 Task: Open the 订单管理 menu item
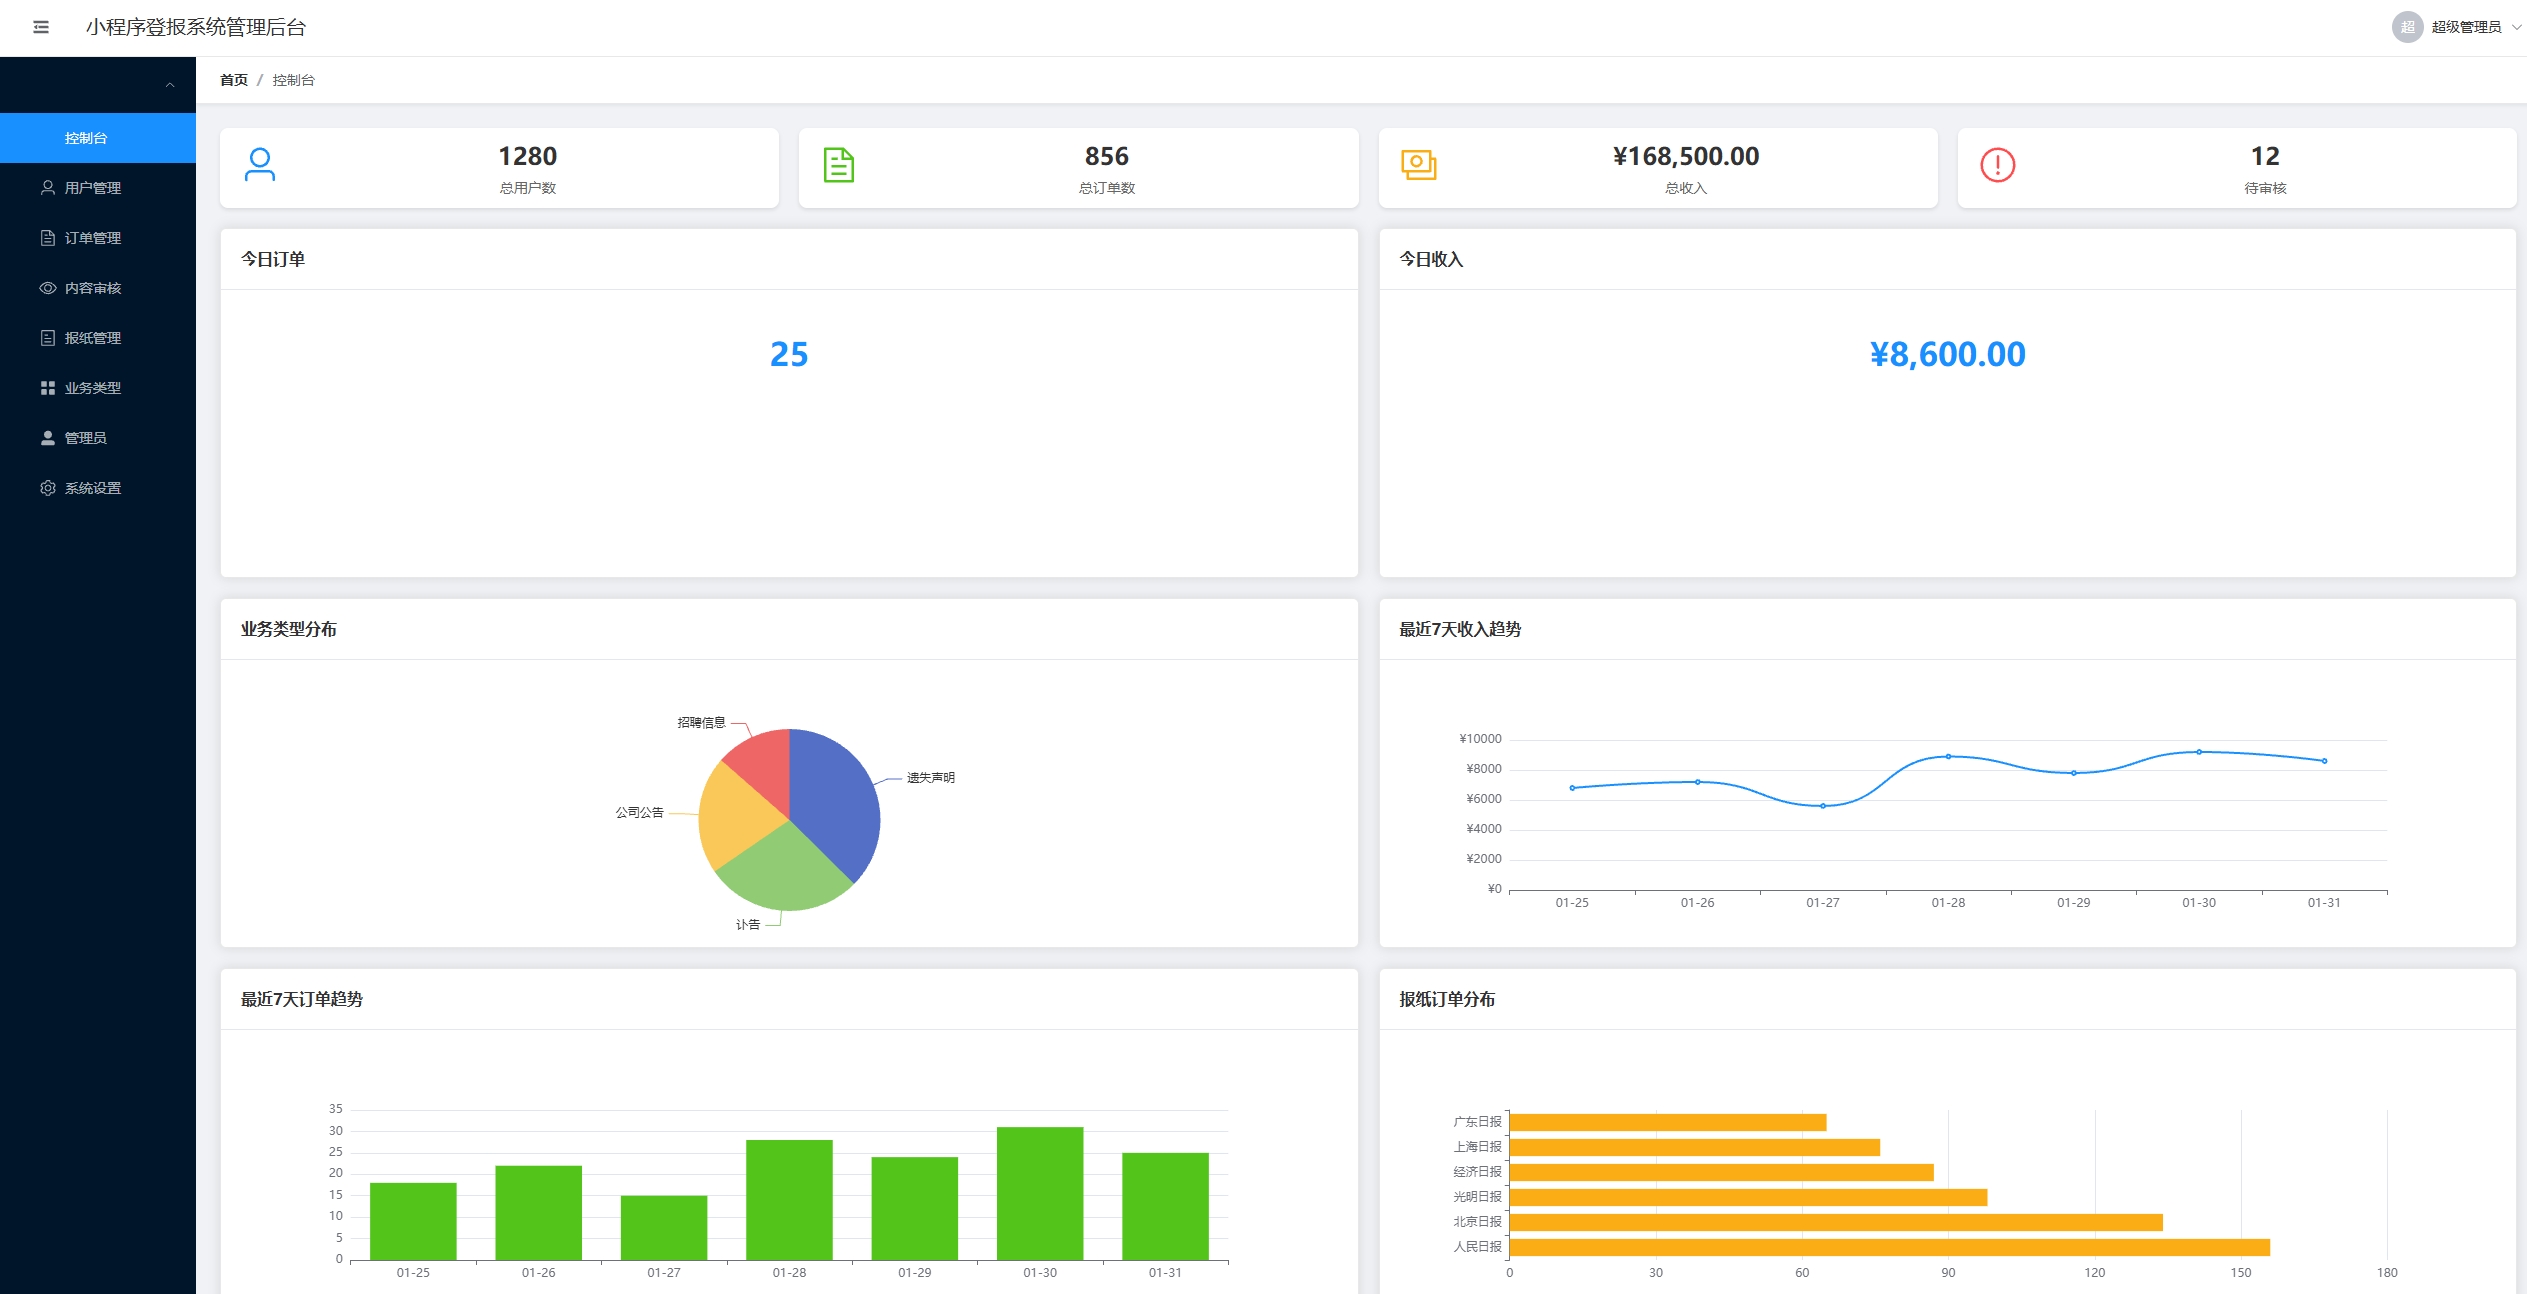point(92,238)
